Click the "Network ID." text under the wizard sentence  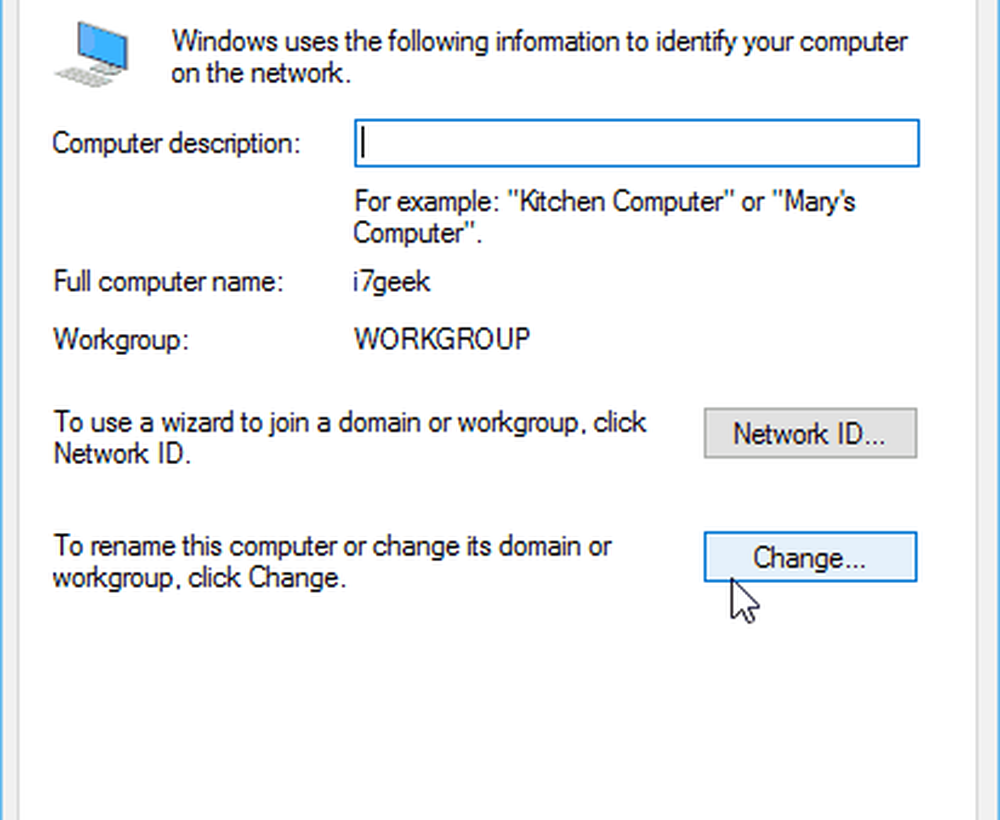pos(120,453)
